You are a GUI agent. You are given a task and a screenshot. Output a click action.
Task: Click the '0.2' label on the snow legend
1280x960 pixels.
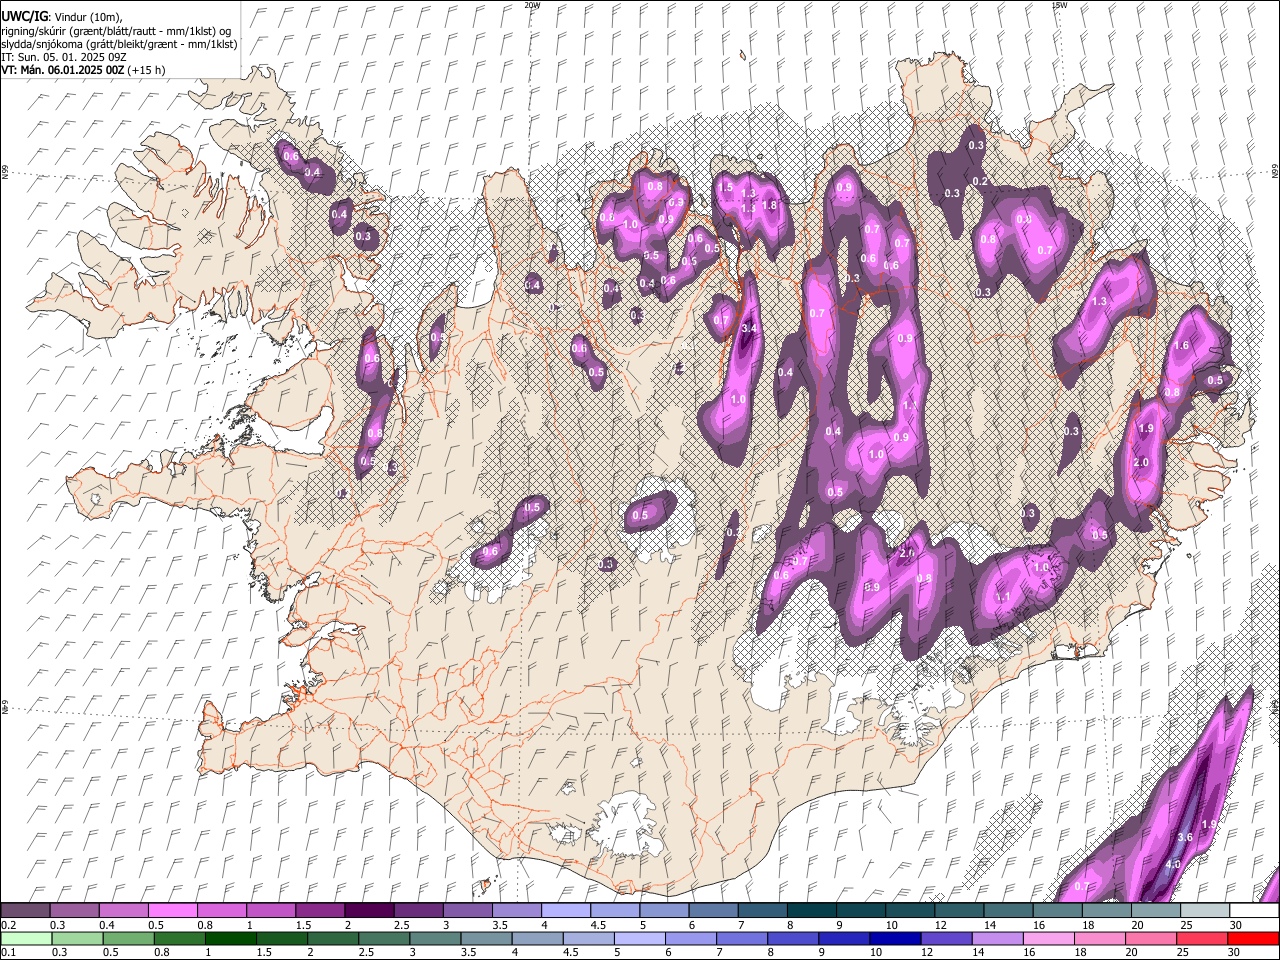pos(8,925)
